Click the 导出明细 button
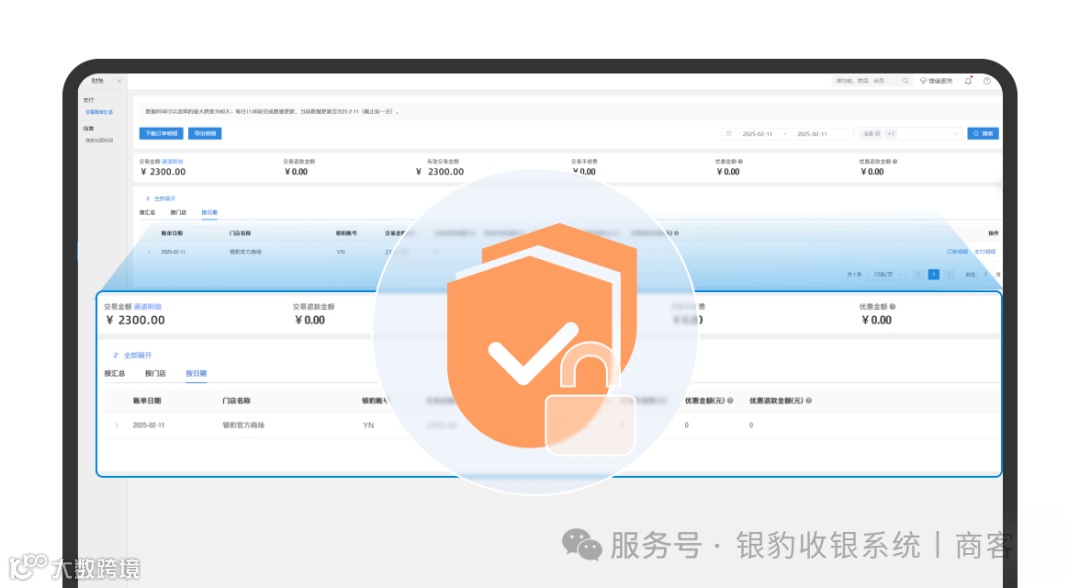Screen dimensions: 1080x588 point(205,134)
